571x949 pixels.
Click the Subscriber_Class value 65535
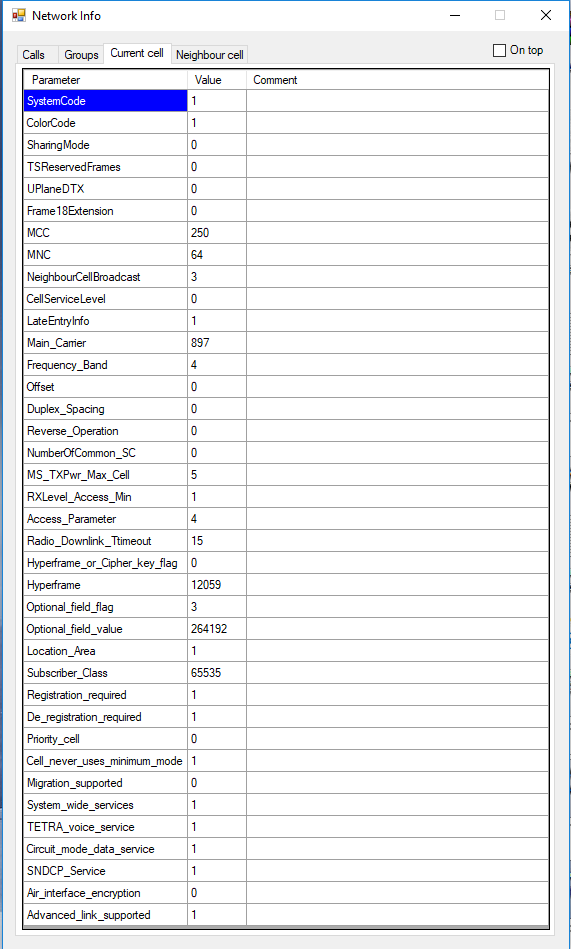click(217, 673)
